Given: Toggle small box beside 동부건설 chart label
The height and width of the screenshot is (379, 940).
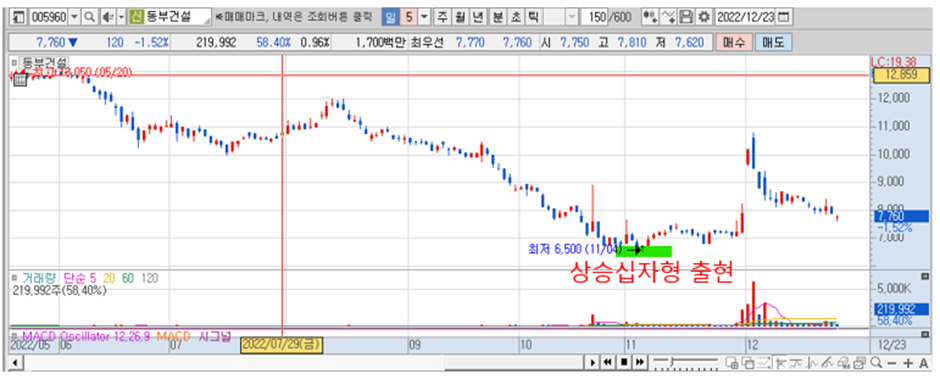Looking at the screenshot, I should tap(14, 62).
